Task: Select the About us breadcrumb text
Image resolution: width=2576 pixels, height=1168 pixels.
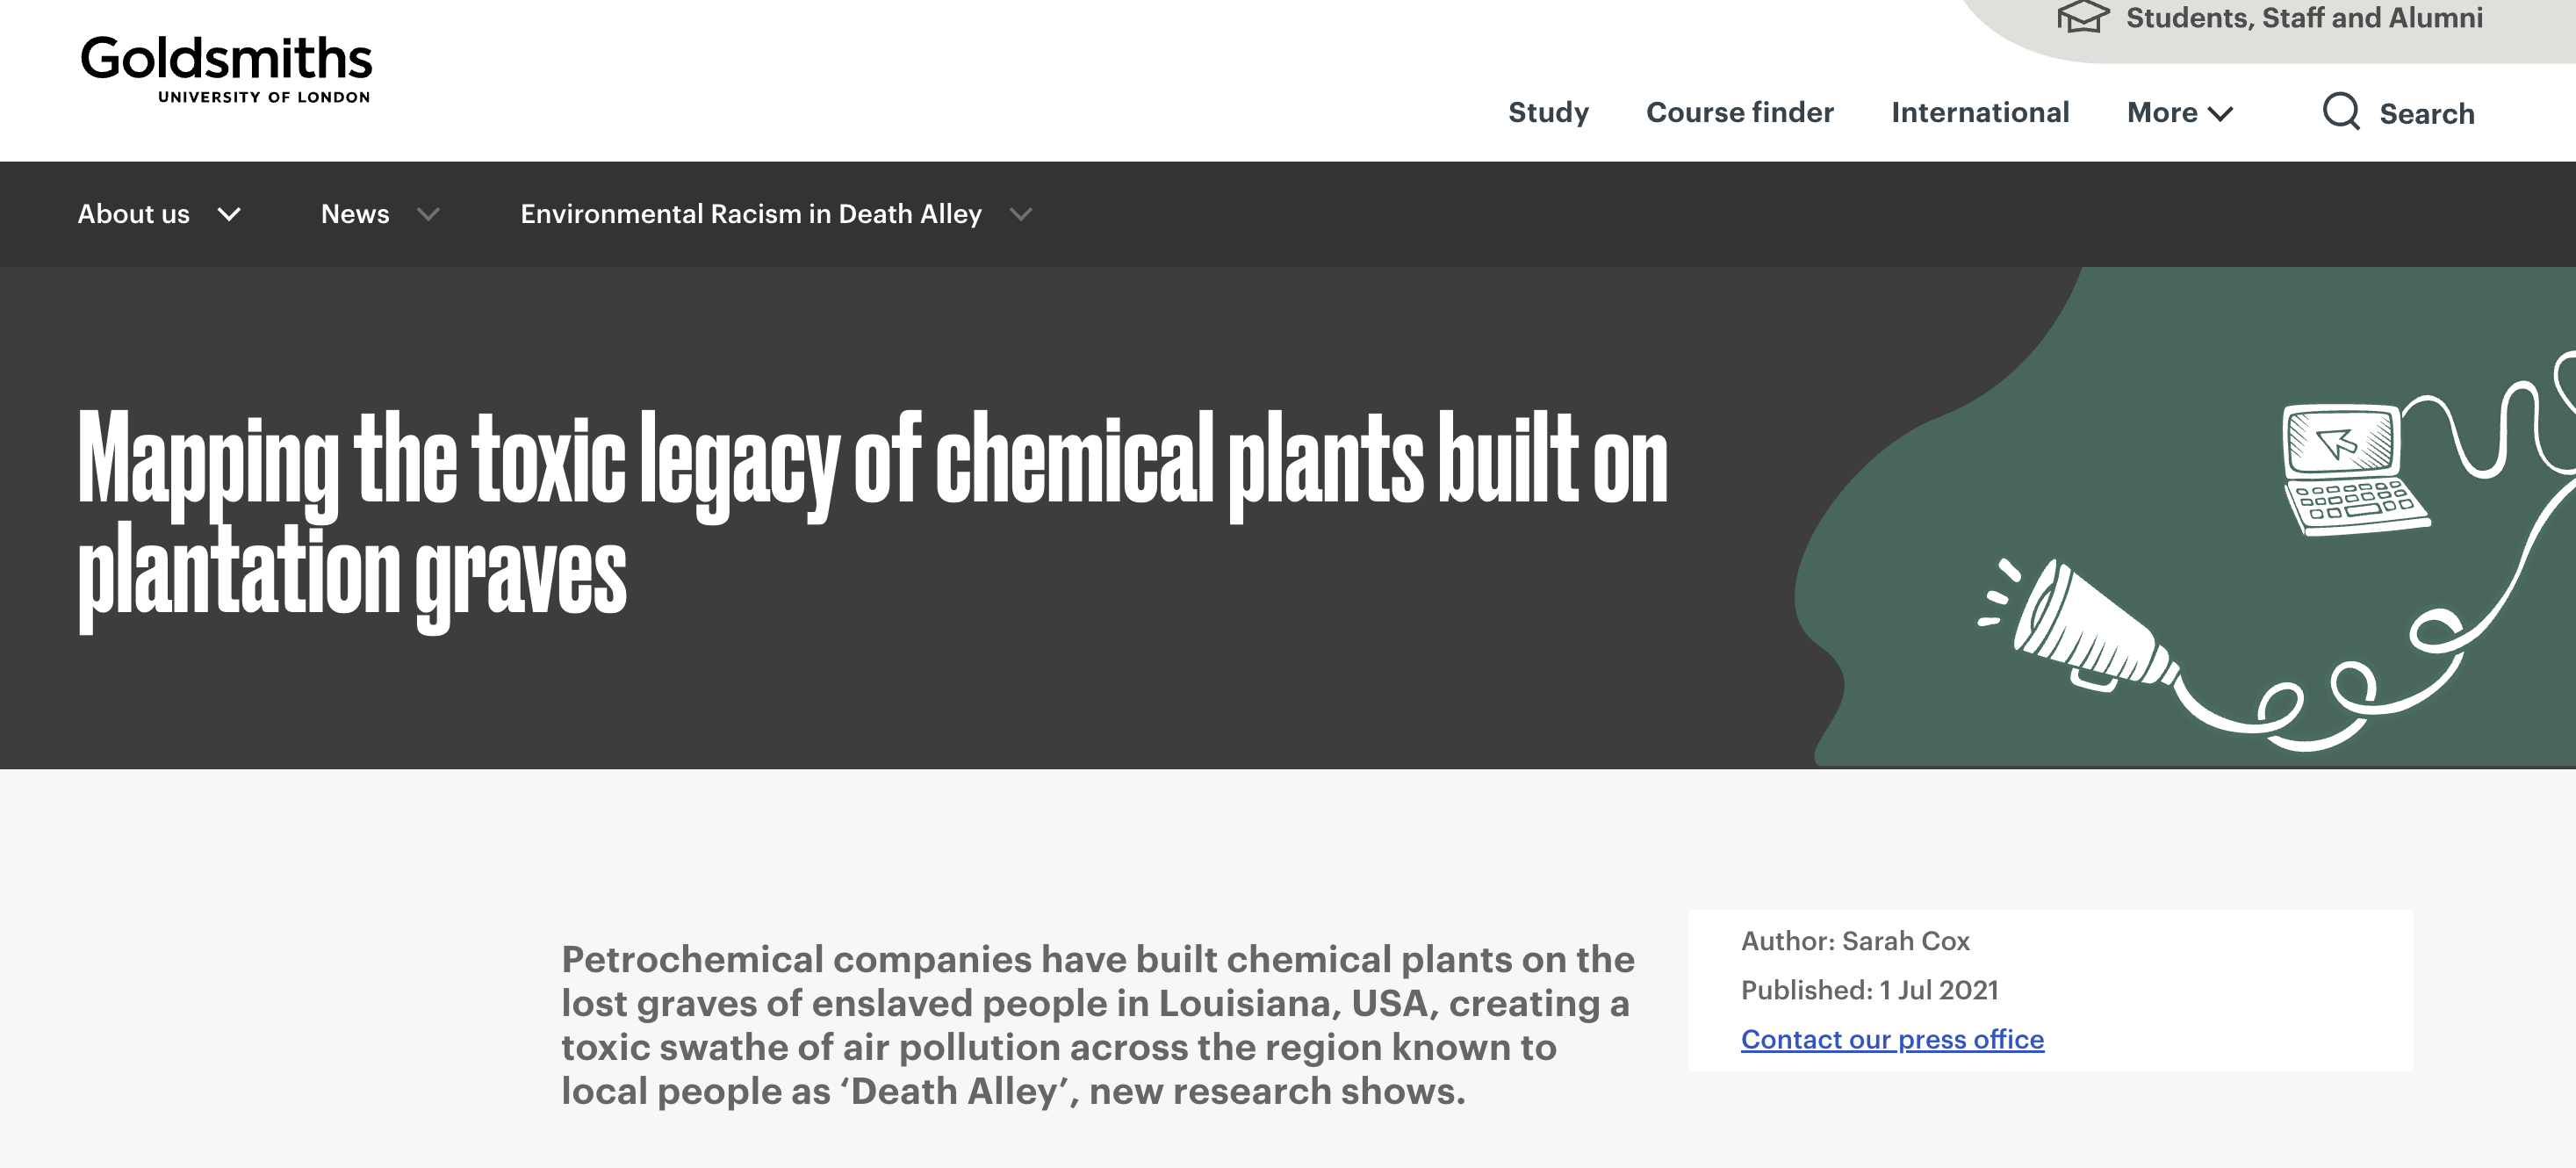Action: (134, 214)
